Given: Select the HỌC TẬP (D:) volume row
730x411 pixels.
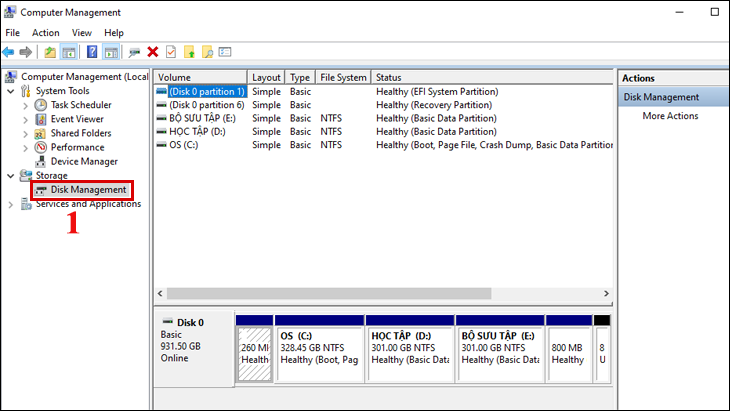Looking at the screenshot, I should click(x=384, y=132).
